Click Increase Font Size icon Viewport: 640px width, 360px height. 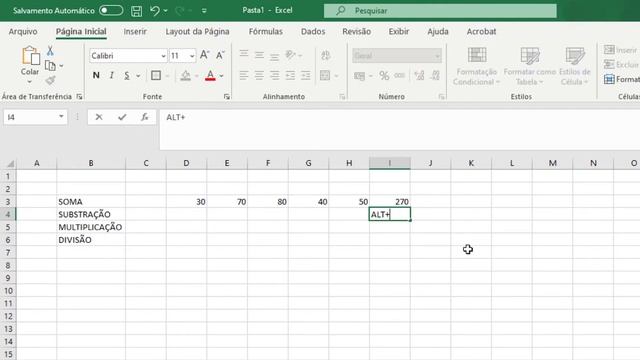pyautogui.click(x=204, y=55)
